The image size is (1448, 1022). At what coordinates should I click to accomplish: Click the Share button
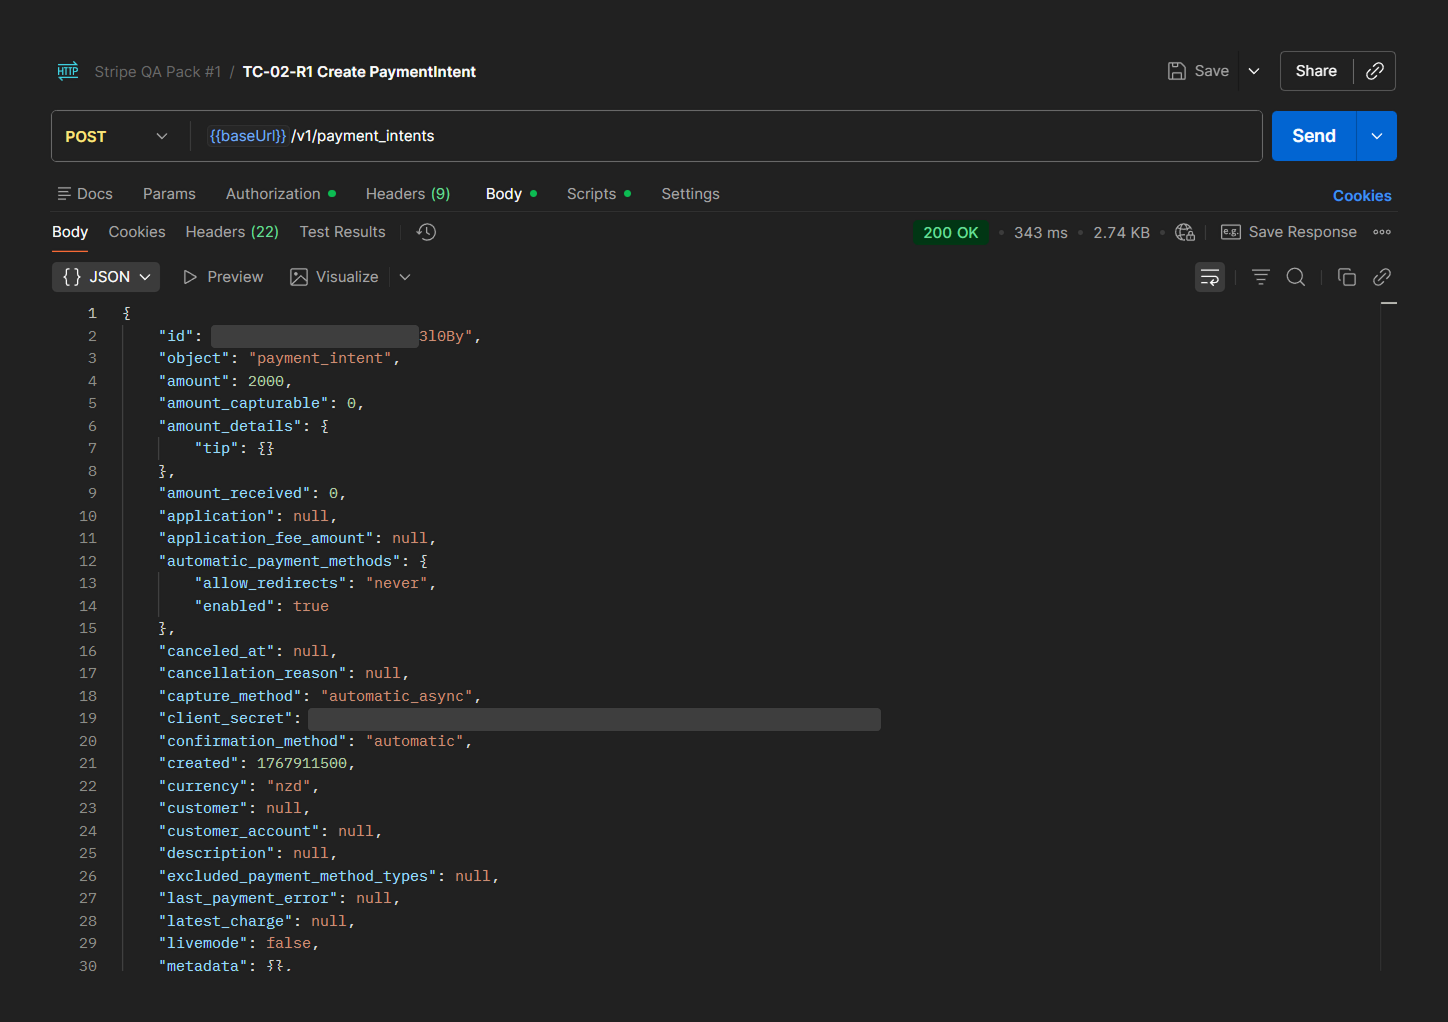point(1316,71)
